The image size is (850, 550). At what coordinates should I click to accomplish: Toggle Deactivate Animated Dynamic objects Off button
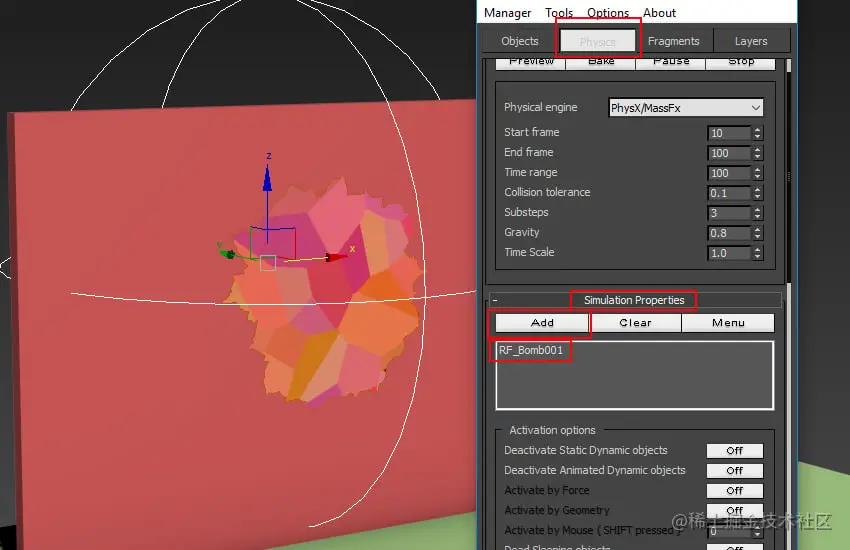click(x=735, y=471)
